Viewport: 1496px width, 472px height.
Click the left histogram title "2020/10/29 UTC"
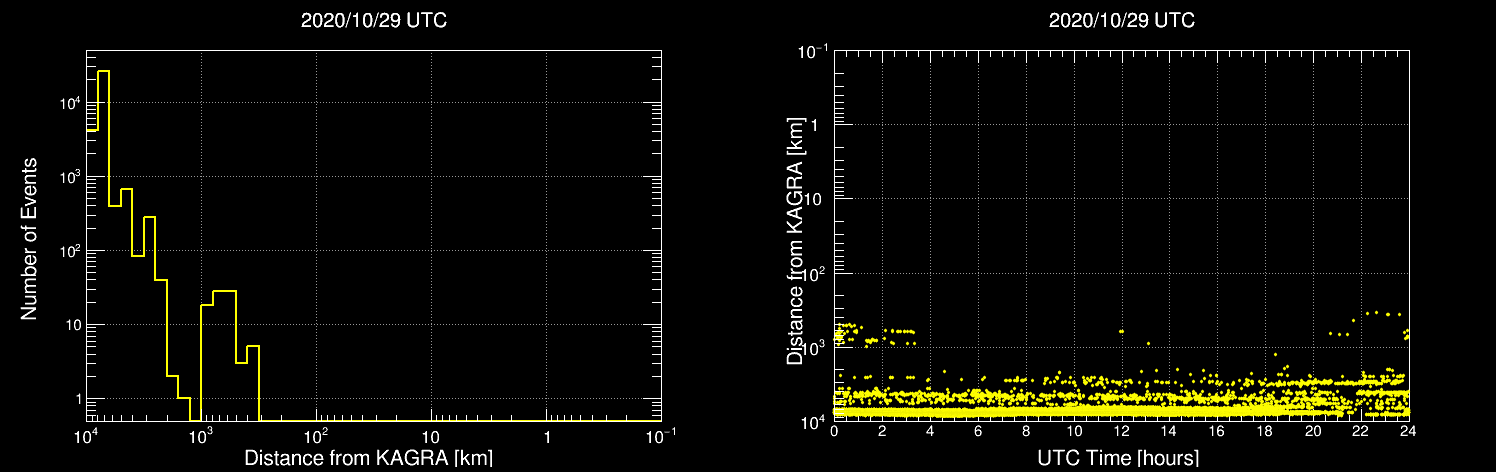[374, 21]
